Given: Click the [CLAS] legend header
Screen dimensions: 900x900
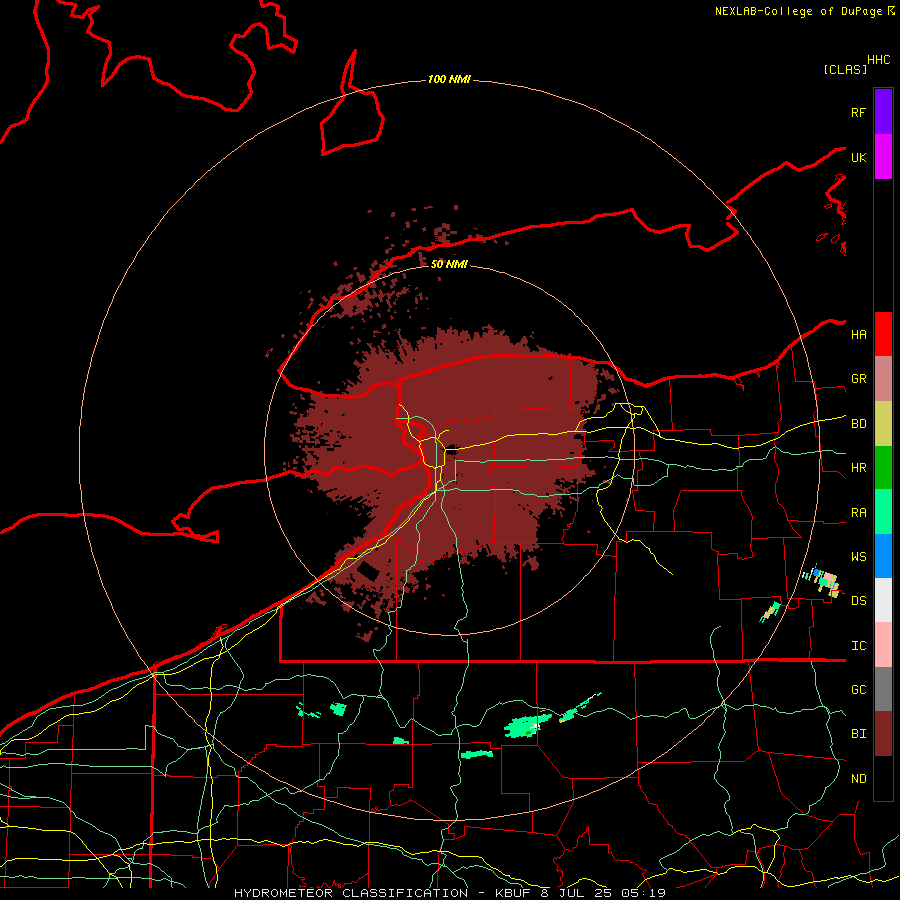Looking at the screenshot, I should 845,69.
